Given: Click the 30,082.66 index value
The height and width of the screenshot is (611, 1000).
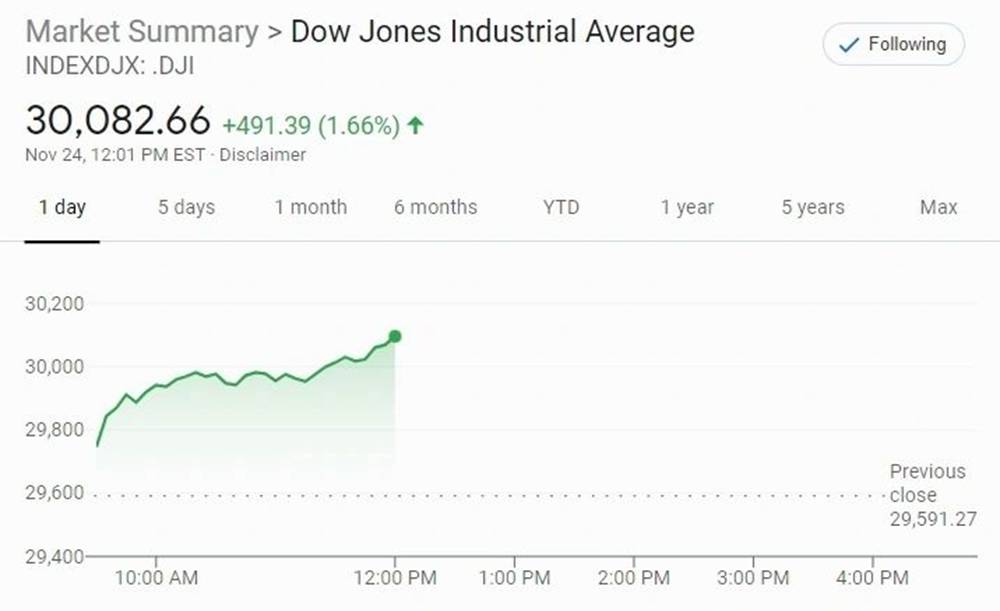Looking at the screenshot, I should [x=118, y=121].
